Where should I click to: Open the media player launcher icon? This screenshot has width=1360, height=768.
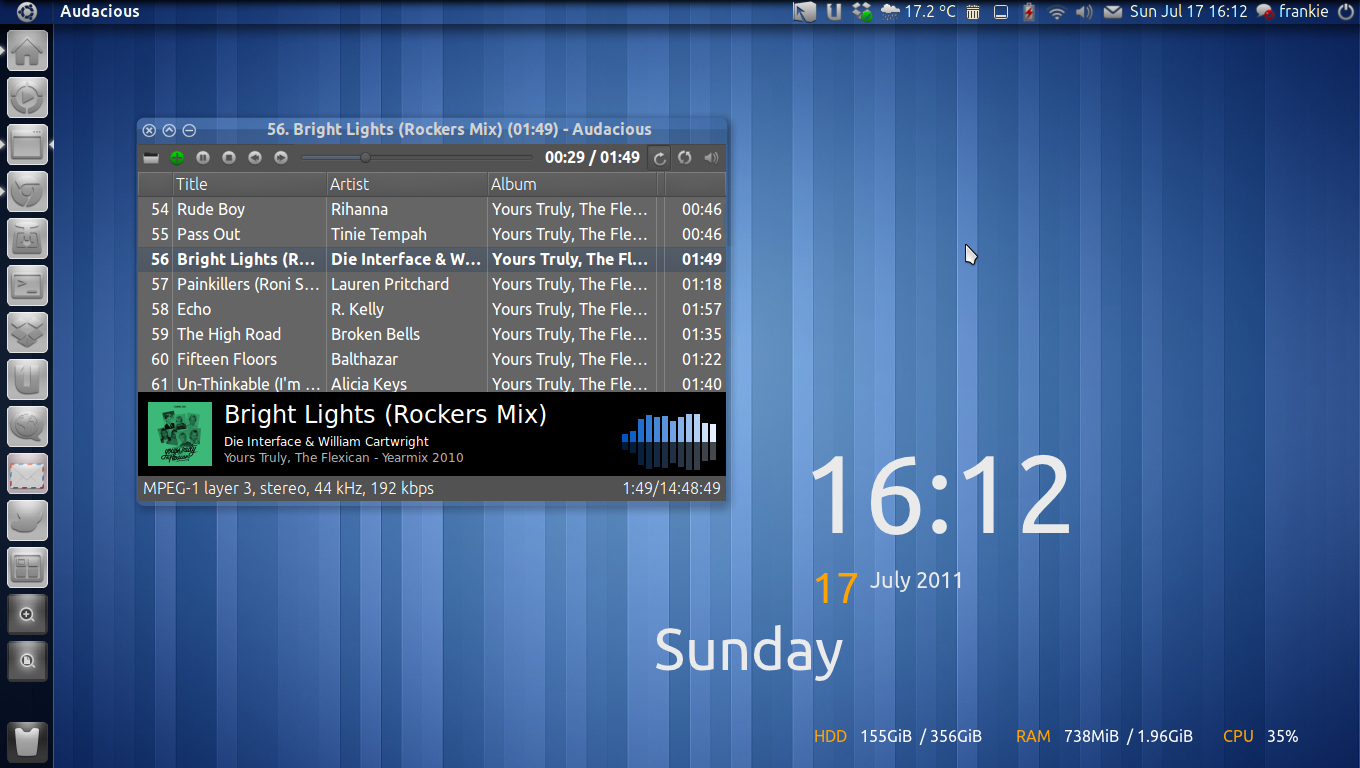(28, 98)
